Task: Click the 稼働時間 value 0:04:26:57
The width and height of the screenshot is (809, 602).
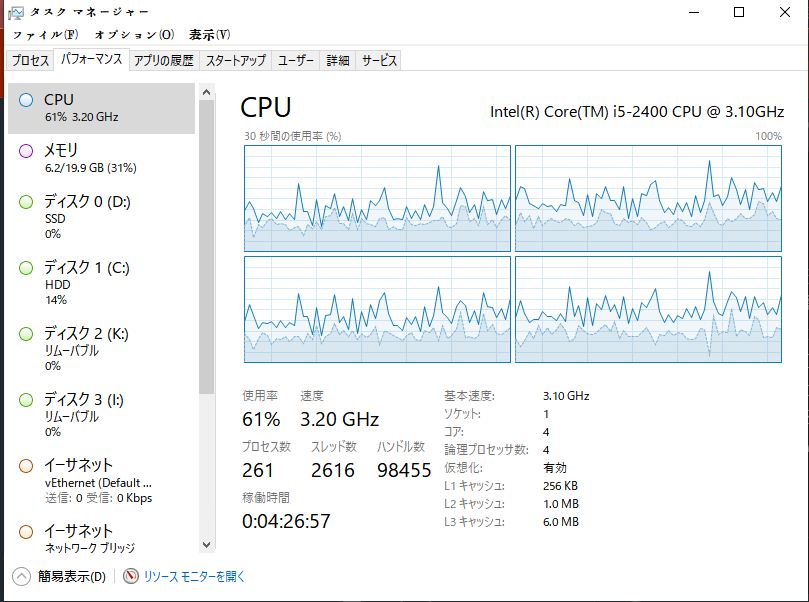Action: tap(286, 521)
